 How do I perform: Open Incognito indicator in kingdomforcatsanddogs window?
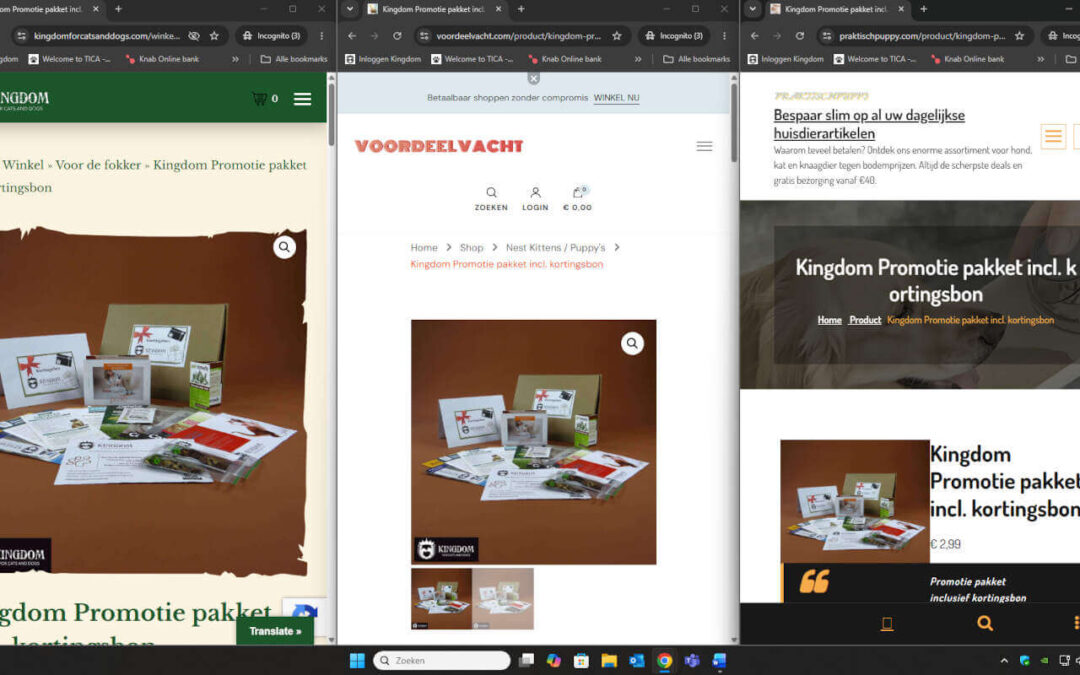(x=273, y=36)
